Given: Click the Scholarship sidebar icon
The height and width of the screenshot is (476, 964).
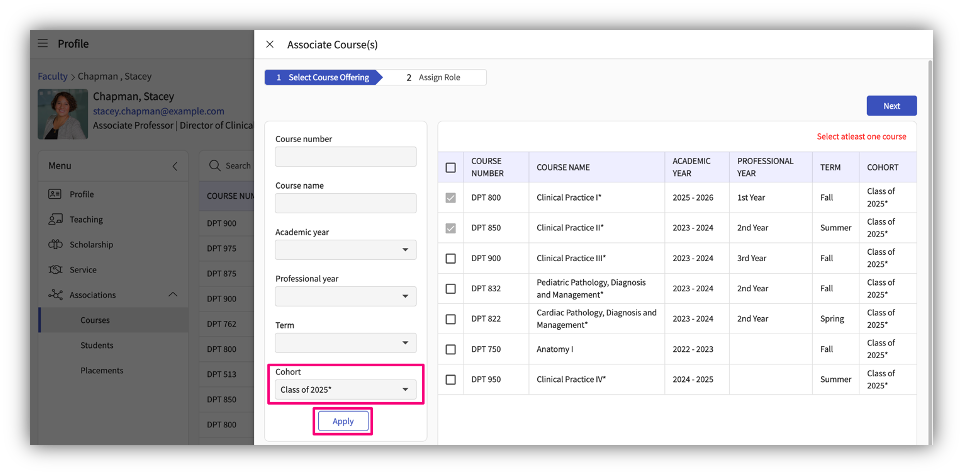Looking at the screenshot, I should (55, 244).
